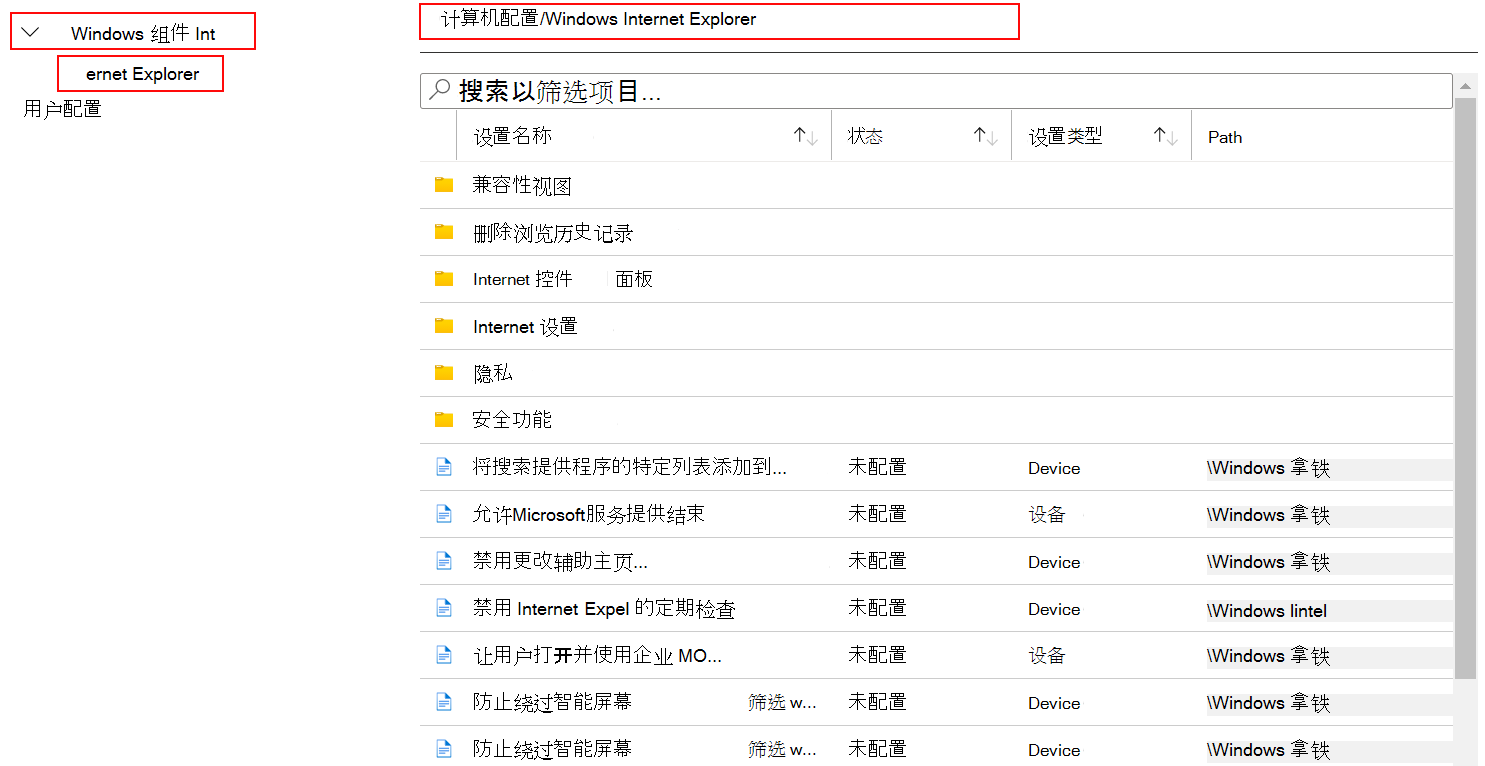Select 禁用更改辅助主页 setting name
Screen dimensions: 1485x766
point(560,561)
